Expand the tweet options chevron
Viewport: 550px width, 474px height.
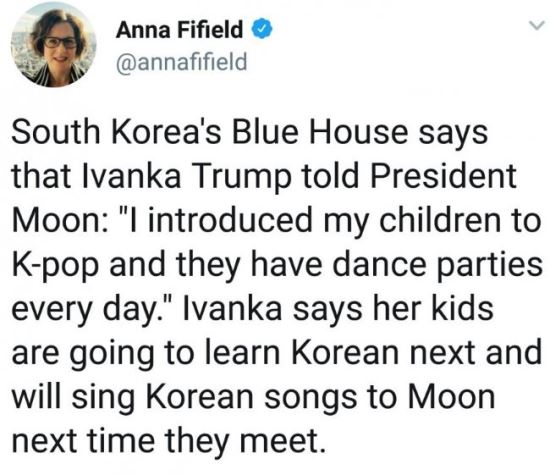[x=537, y=26]
